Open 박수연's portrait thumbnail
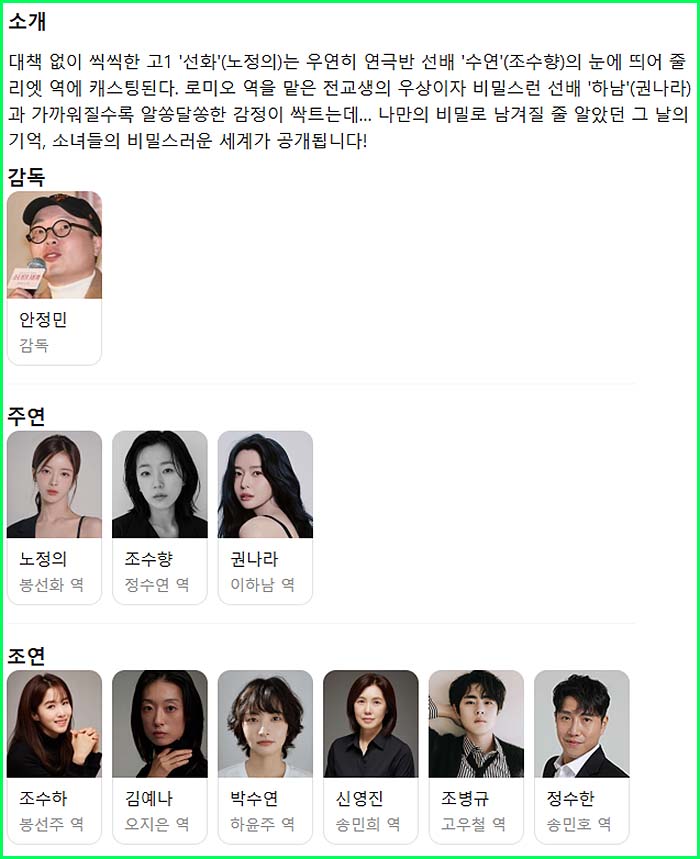 pos(265,724)
